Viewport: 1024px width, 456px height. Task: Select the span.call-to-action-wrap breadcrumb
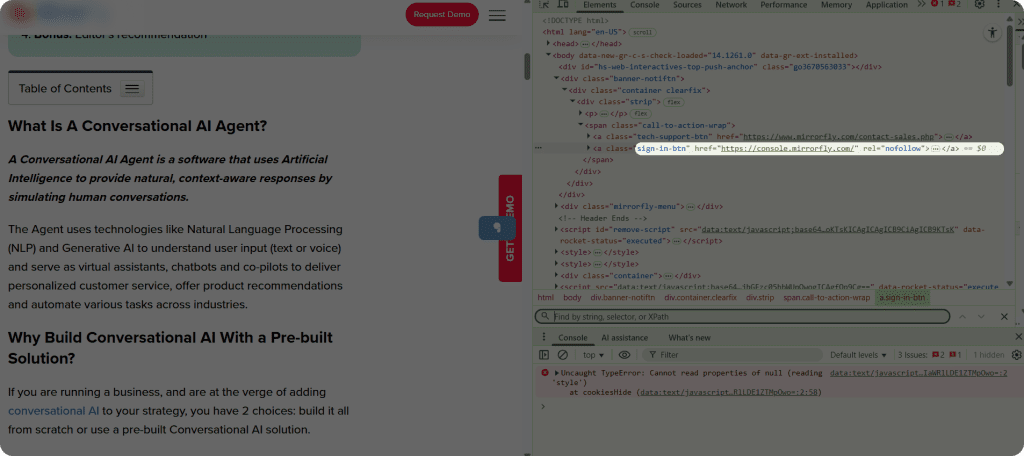[x=827, y=297]
